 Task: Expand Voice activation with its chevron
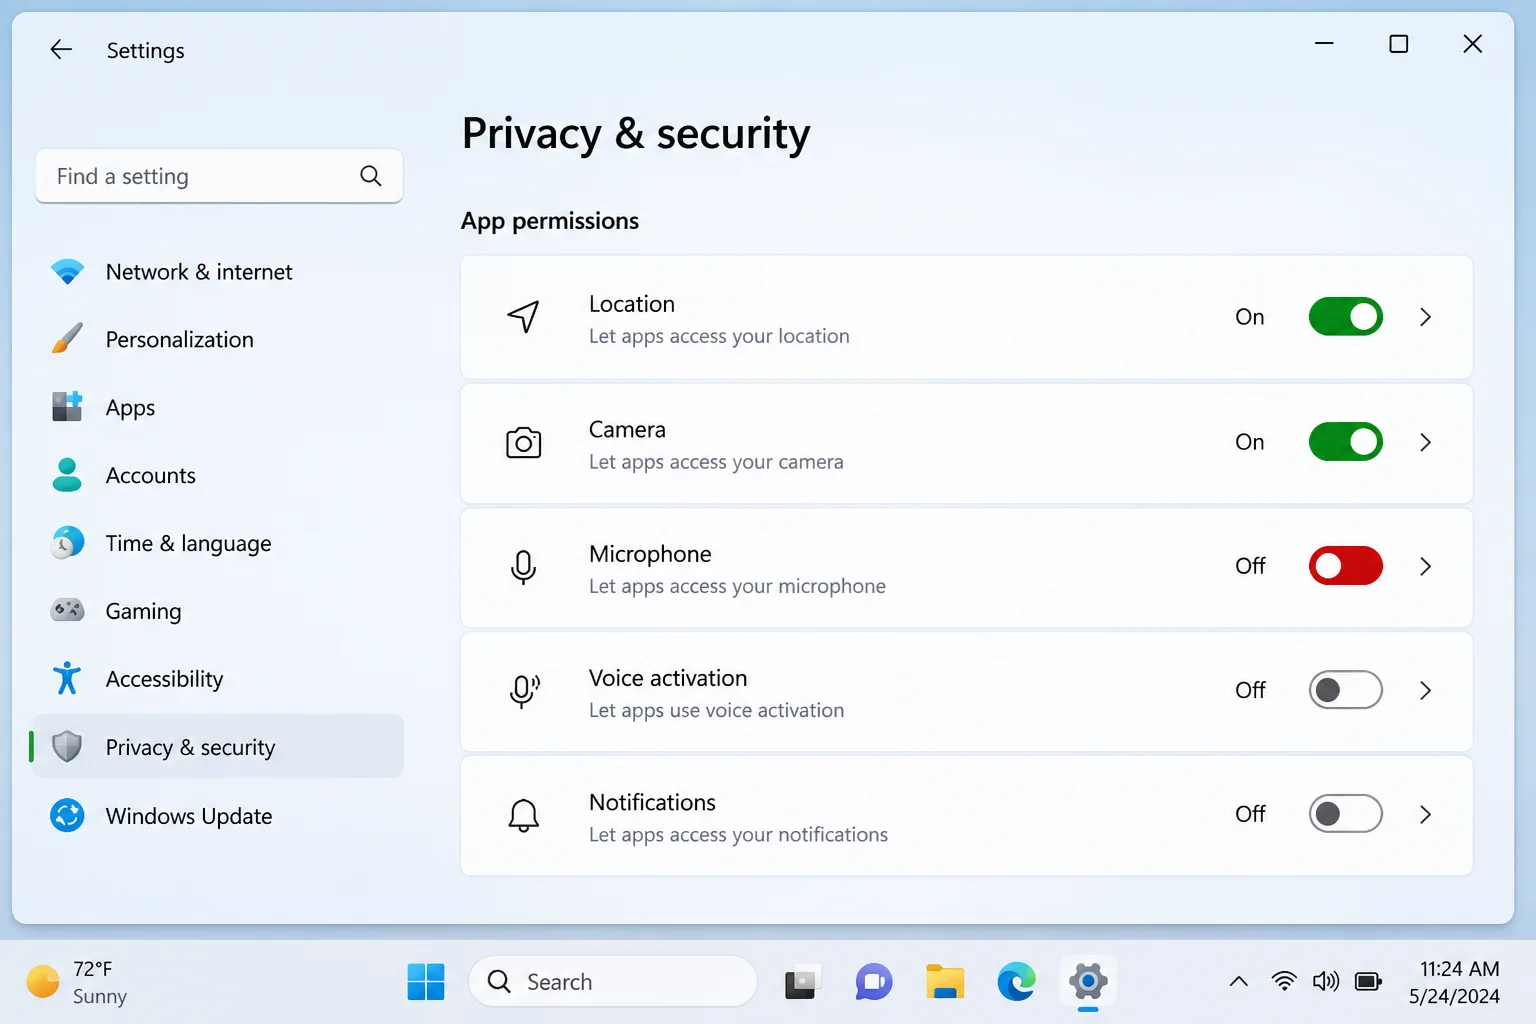click(1426, 690)
